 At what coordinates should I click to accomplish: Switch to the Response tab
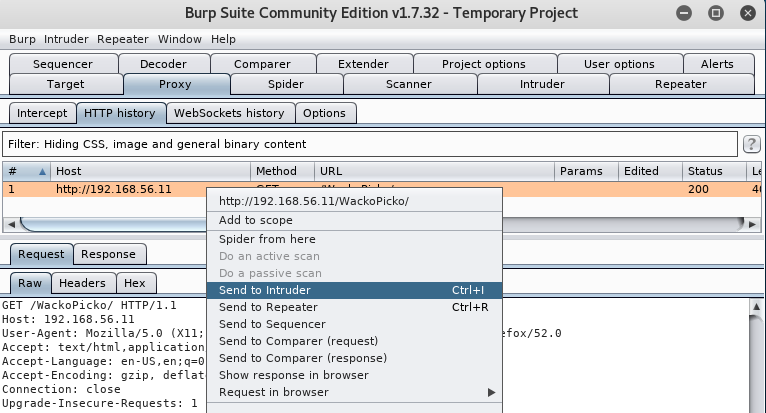pyautogui.click(x=109, y=255)
